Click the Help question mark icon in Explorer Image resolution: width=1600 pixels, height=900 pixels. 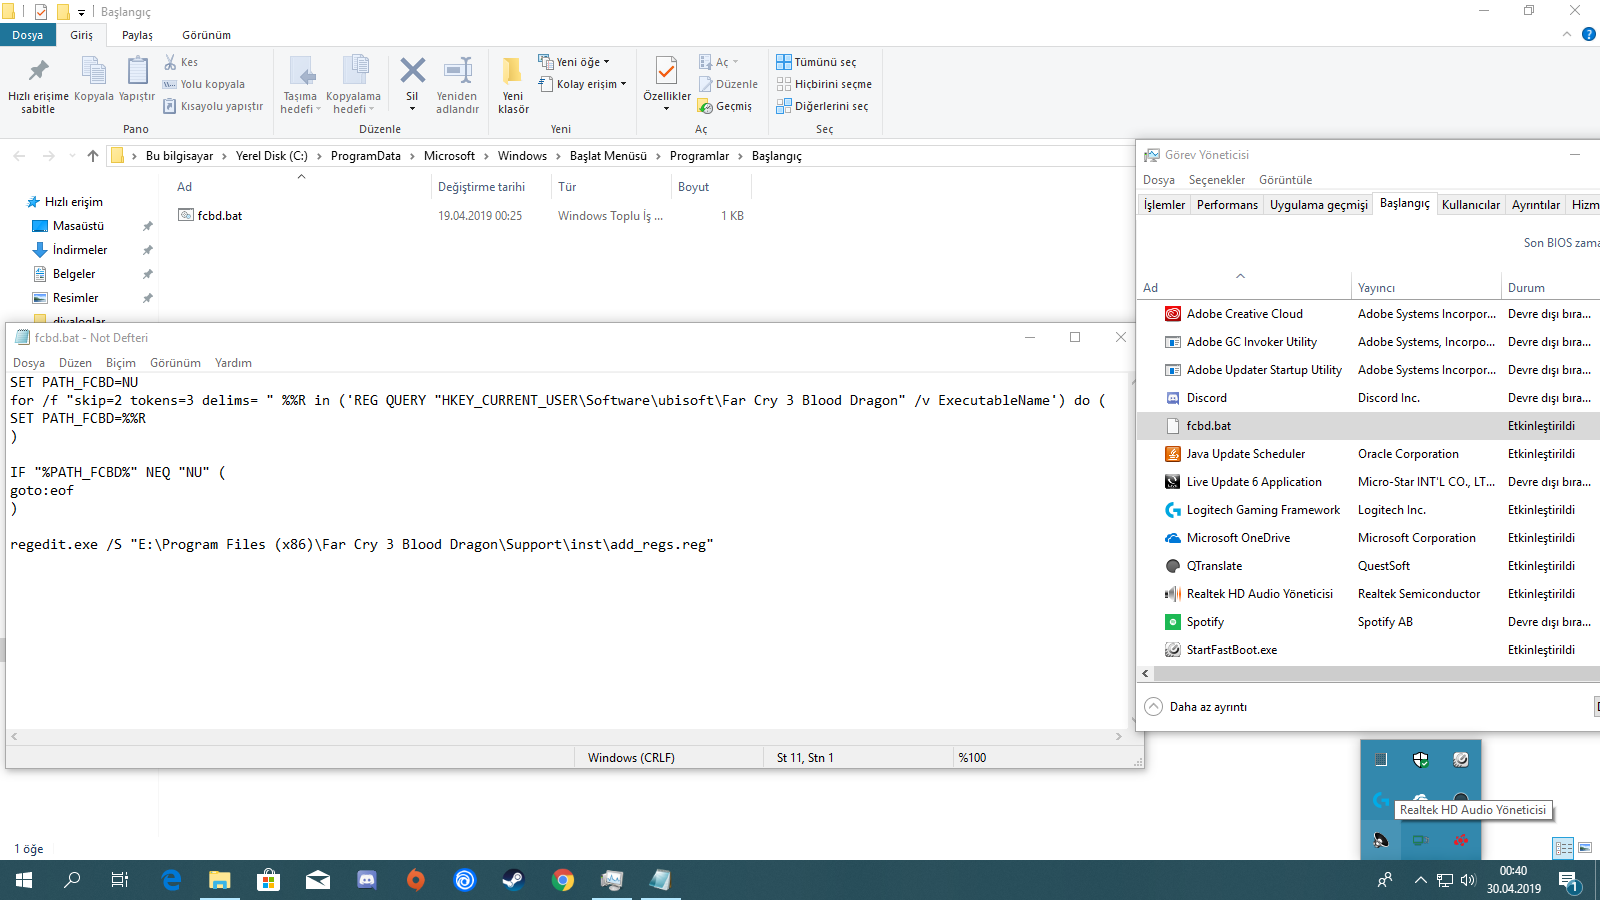pos(1589,34)
